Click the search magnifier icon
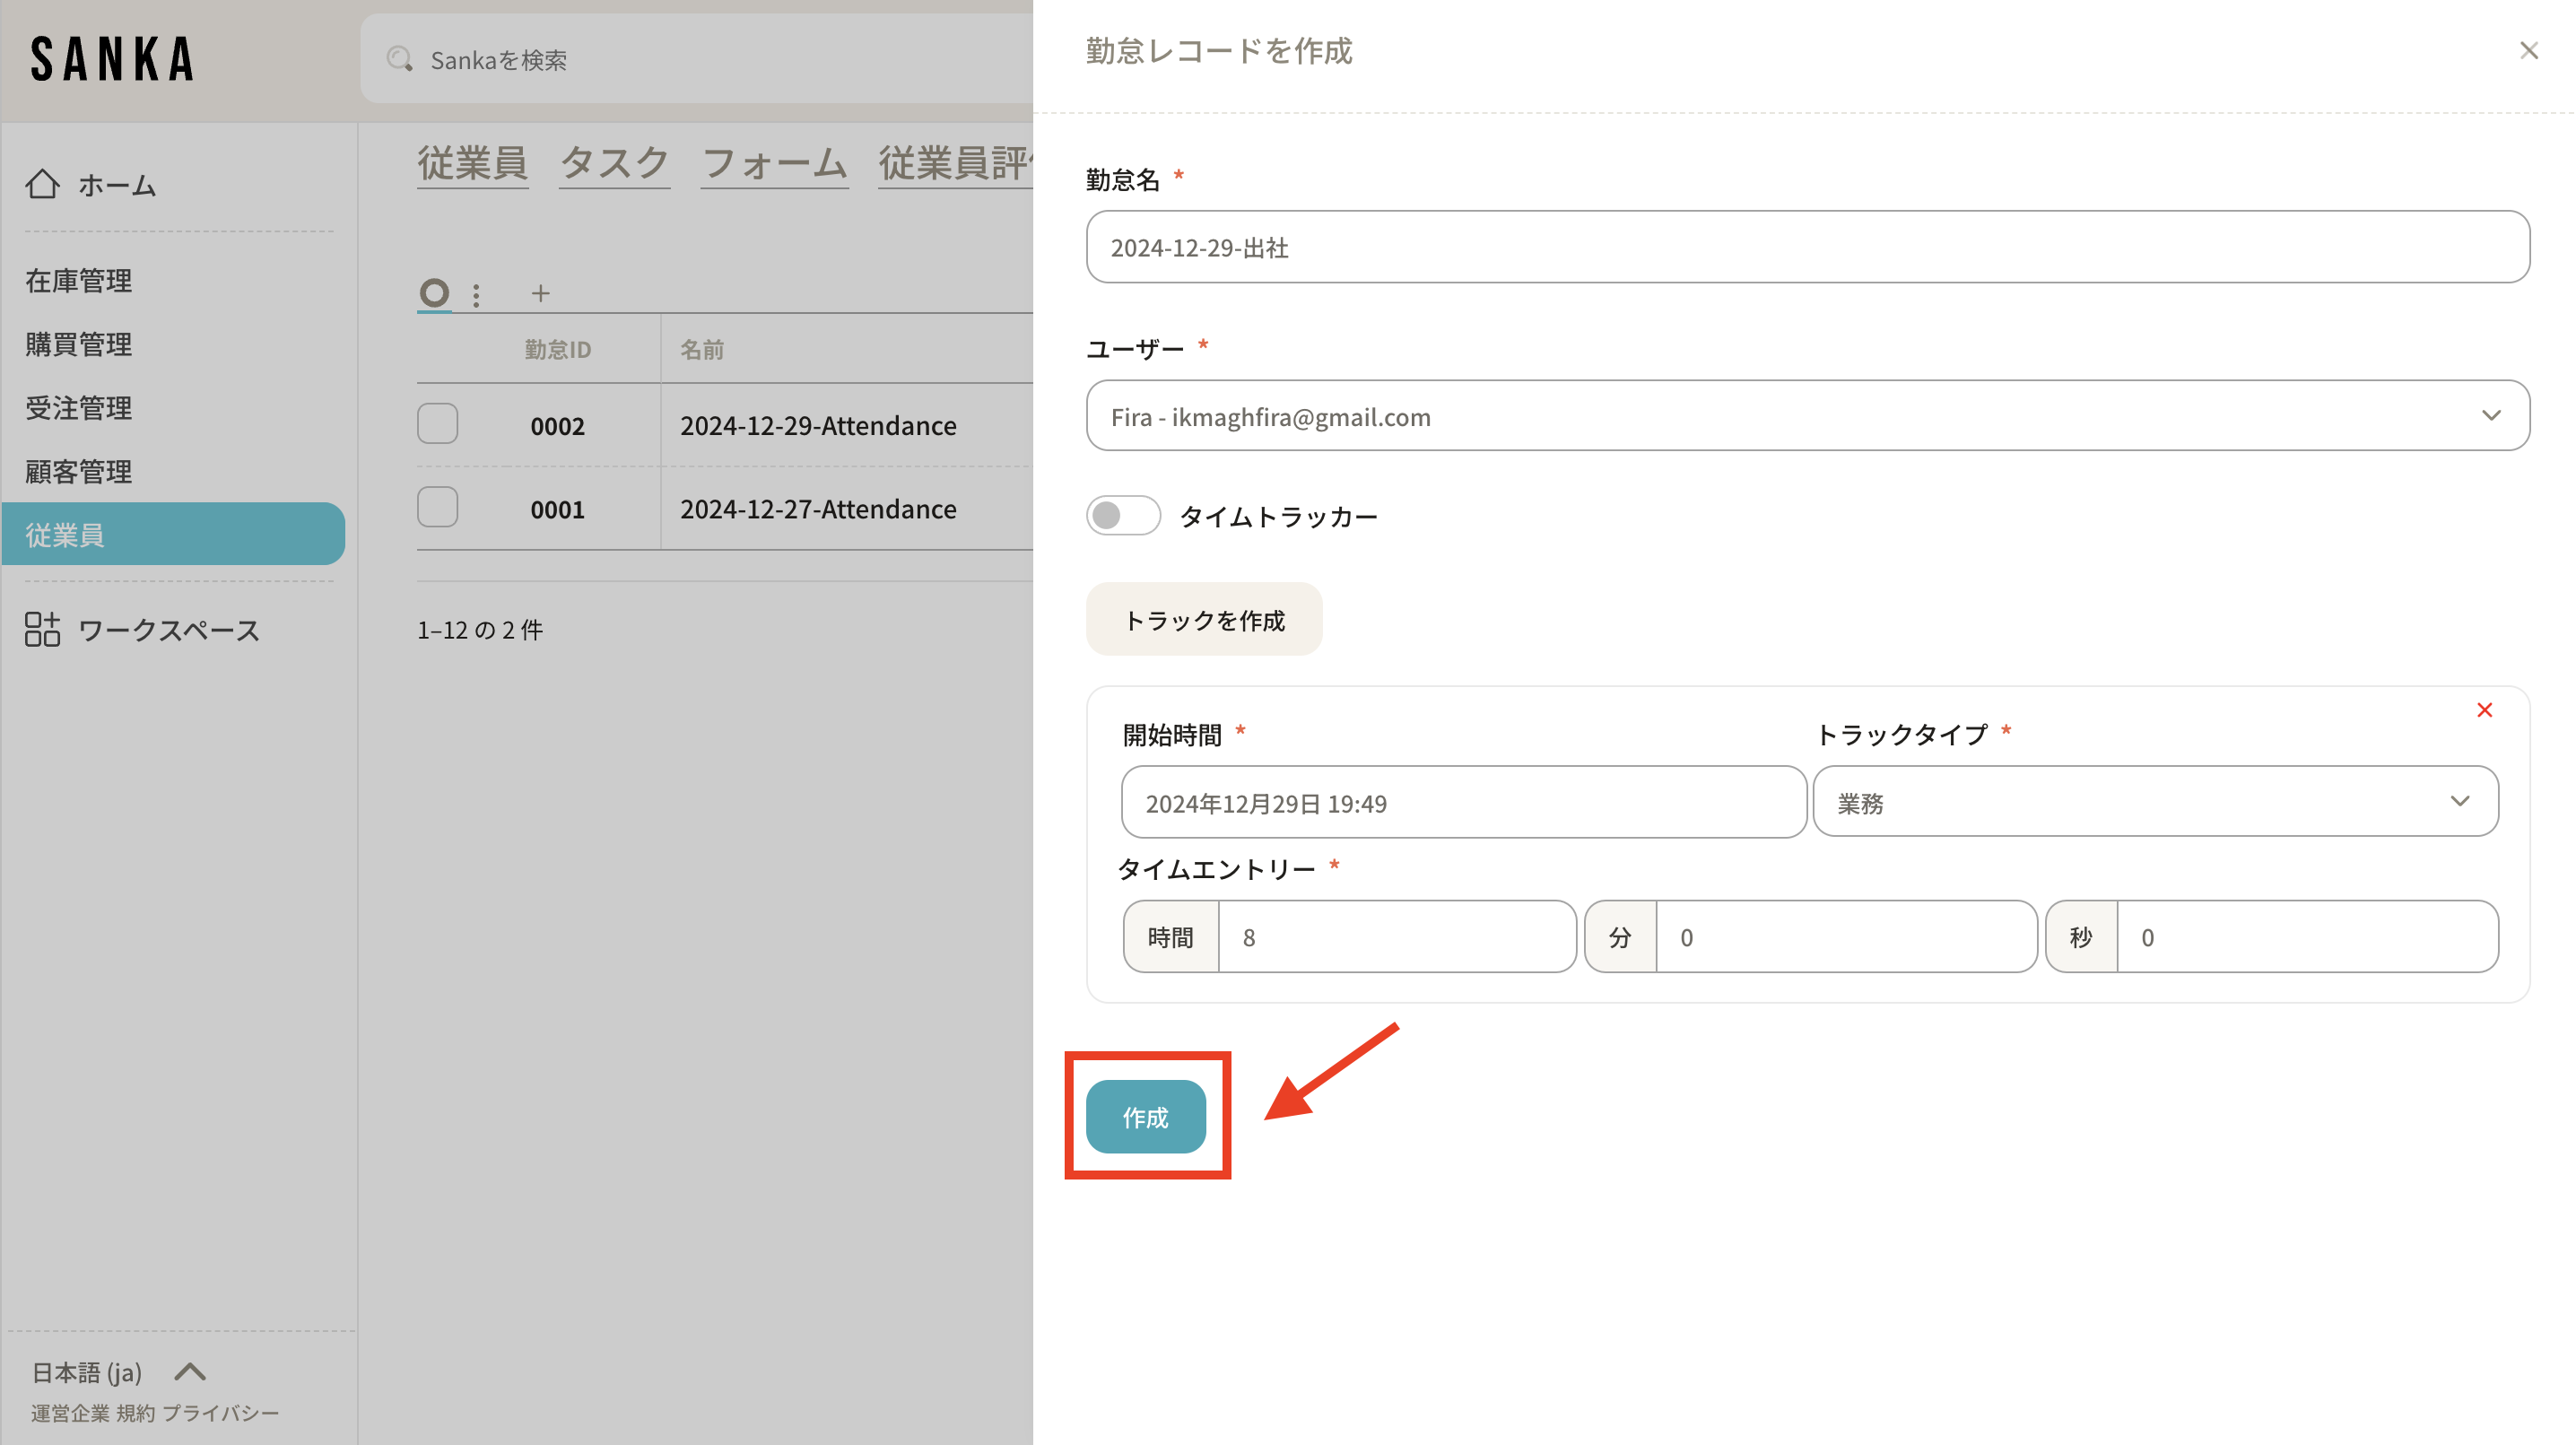The width and height of the screenshot is (2576, 1445). tap(399, 59)
